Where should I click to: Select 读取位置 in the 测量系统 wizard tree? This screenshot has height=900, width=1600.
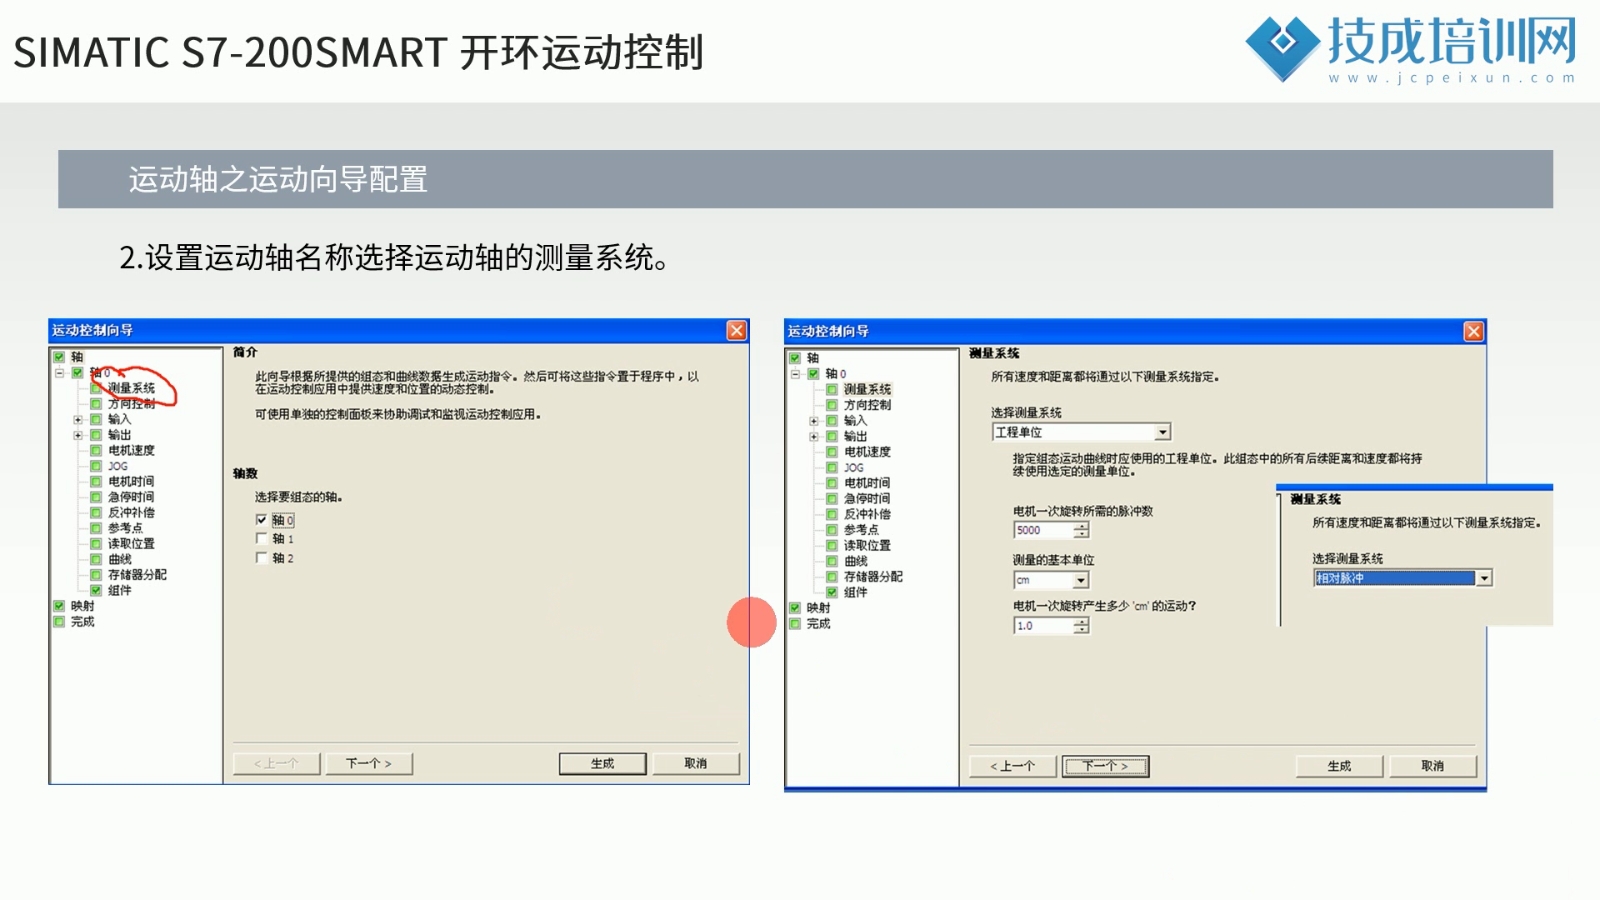pyautogui.click(x=867, y=546)
